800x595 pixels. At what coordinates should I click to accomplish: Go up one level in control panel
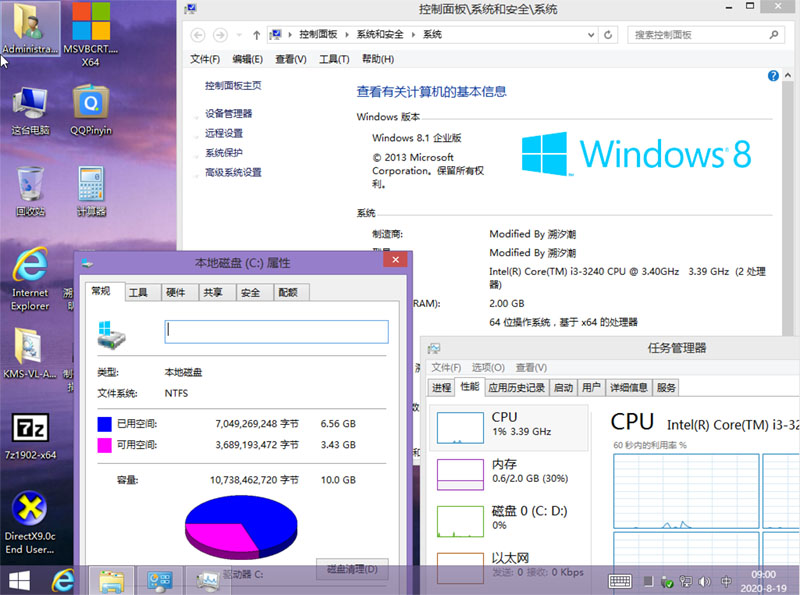point(257,35)
